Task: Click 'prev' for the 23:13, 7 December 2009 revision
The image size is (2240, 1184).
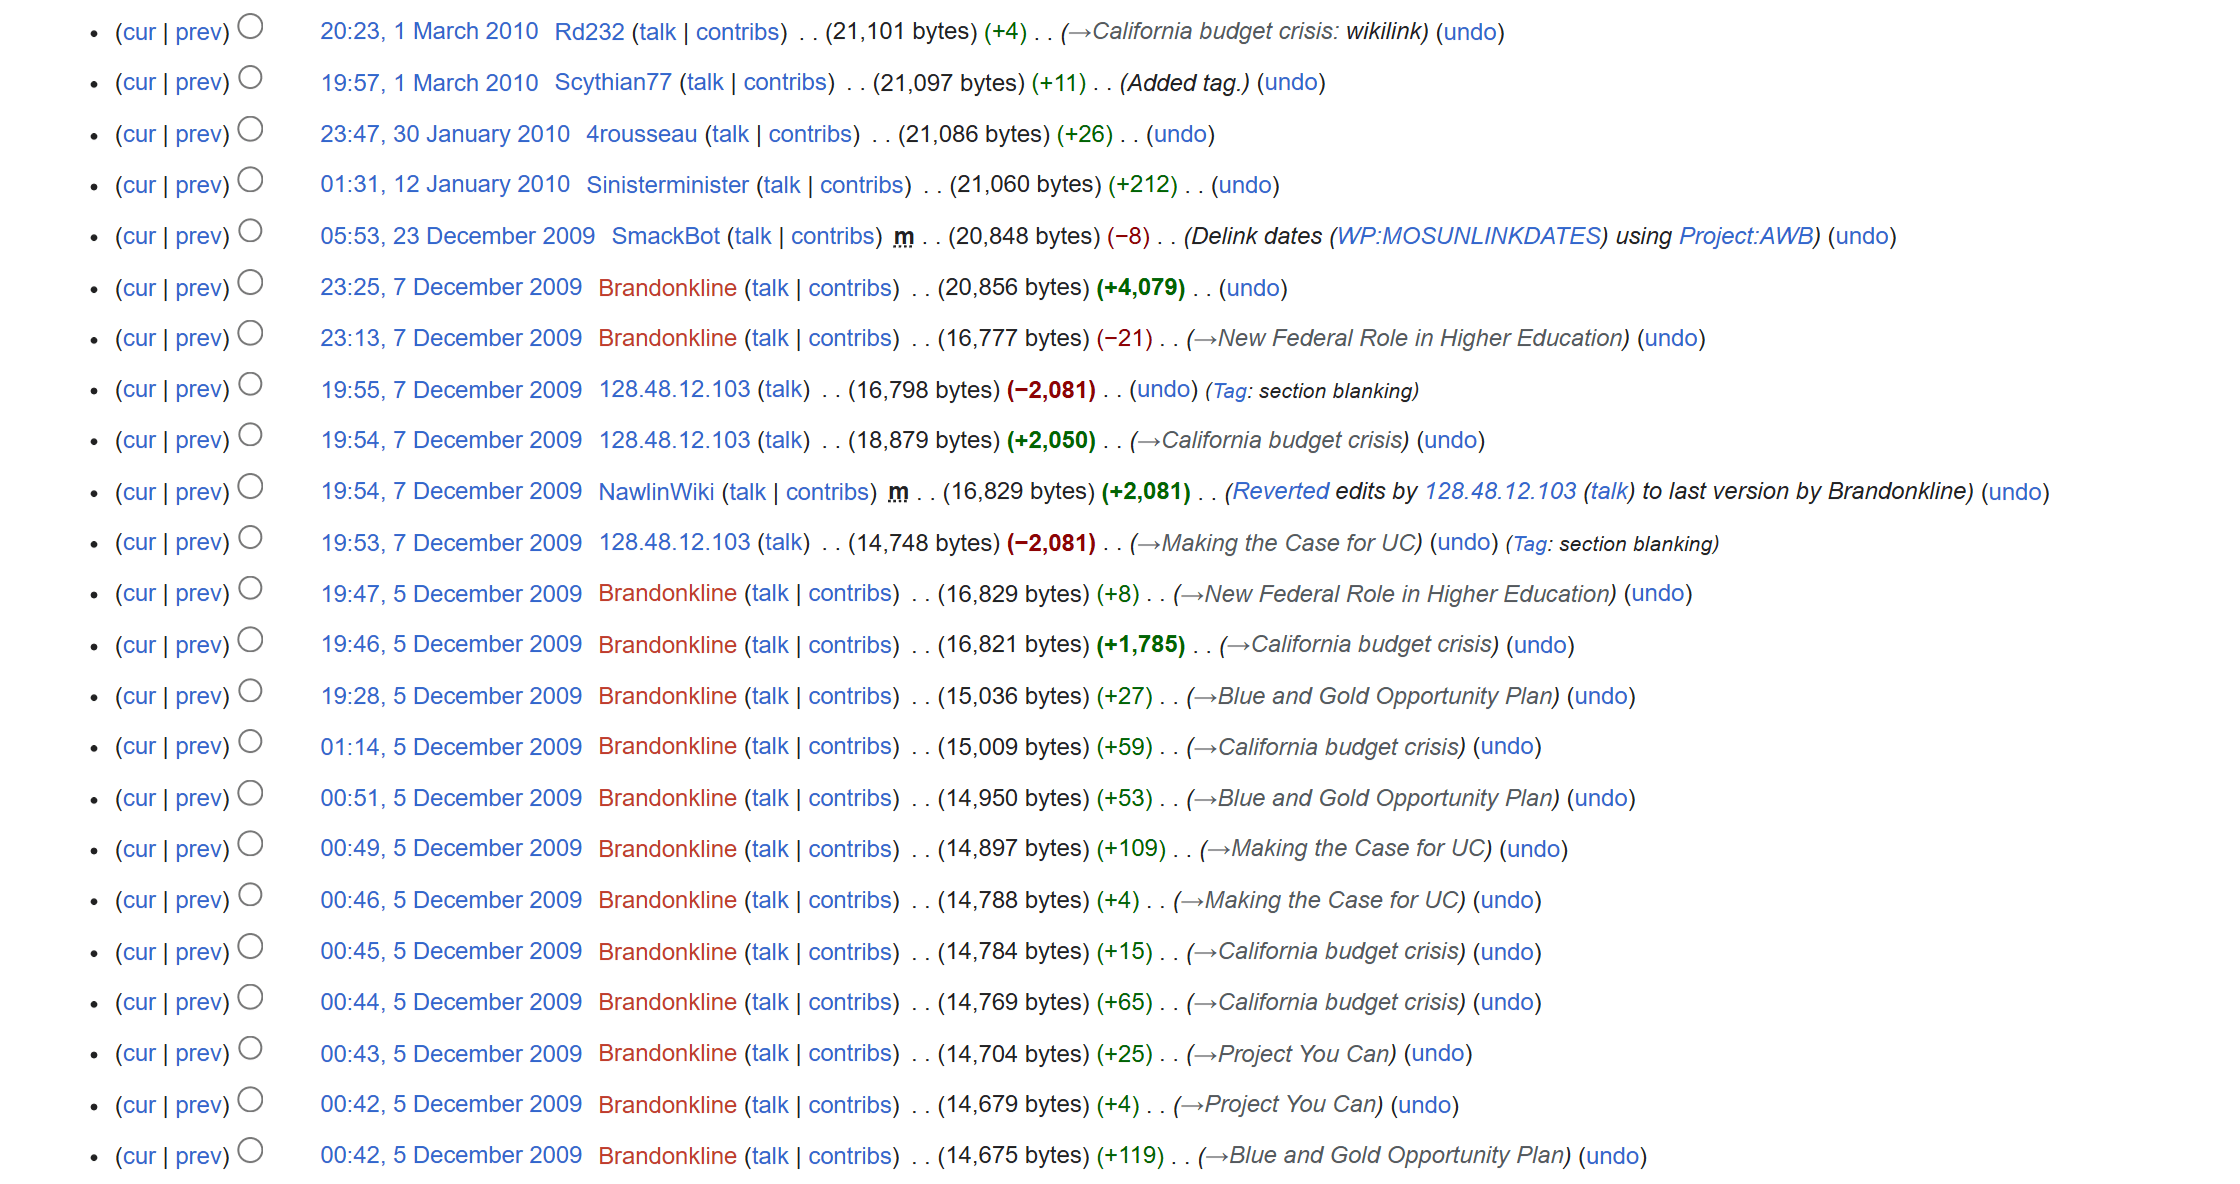Action: pyautogui.click(x=198, y=339)
